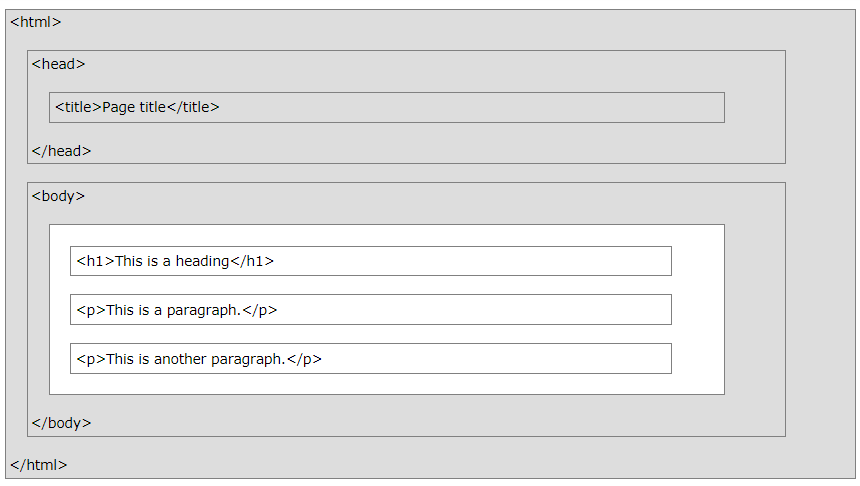The image size is (860, 486).
Task: Click the <title>Page title</title> box
Action: tap(387, 108)
